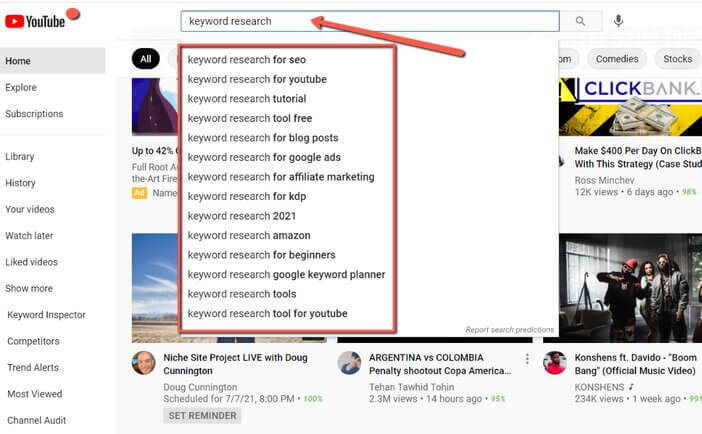This screenshot has height=434, width=702.
Task: Click inside the keyword research search field
Action: click(x=370, y=21)
